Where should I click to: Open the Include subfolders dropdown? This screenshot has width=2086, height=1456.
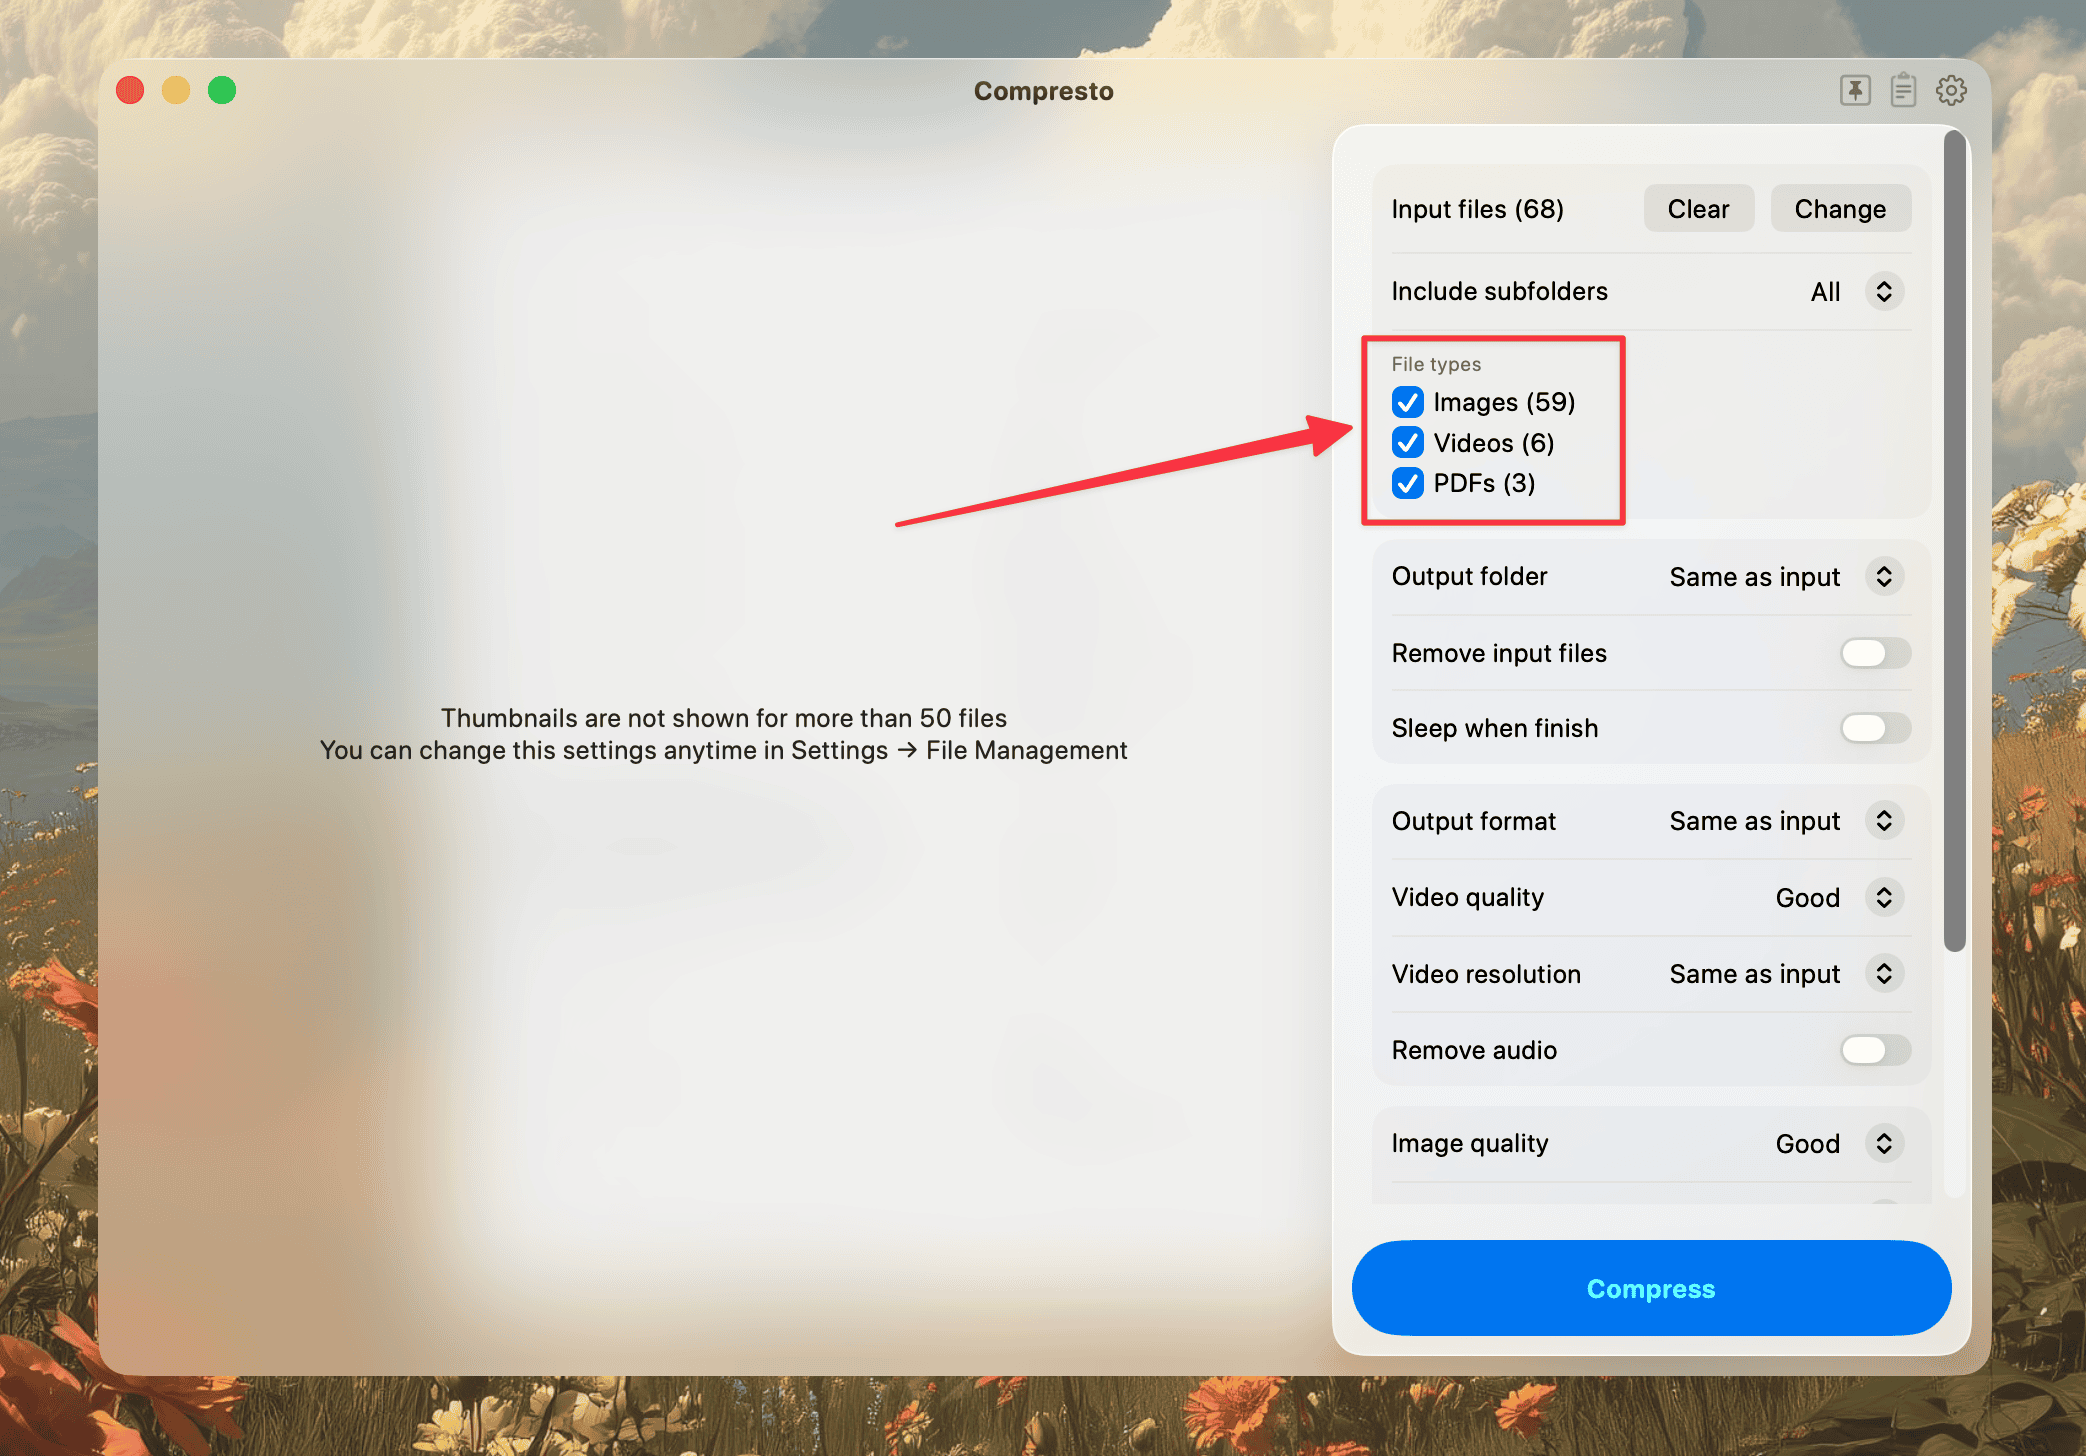coord(1884,291)
